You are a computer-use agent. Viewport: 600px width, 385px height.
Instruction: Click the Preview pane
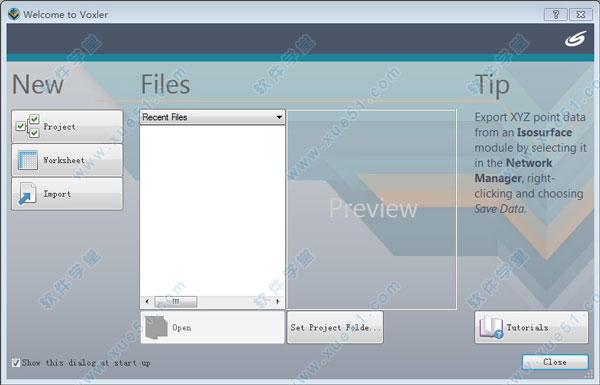(x=372, y=209)
